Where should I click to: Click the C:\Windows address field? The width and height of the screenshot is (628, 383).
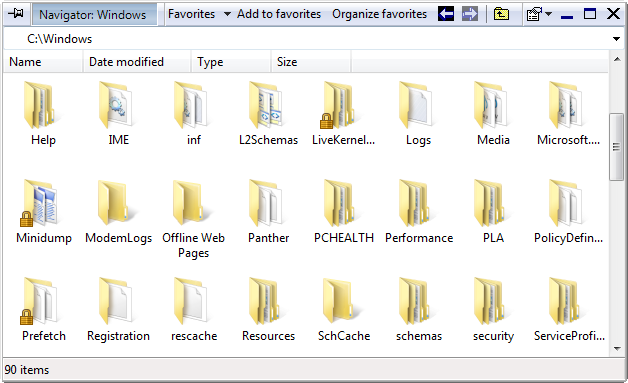point(306,39)
